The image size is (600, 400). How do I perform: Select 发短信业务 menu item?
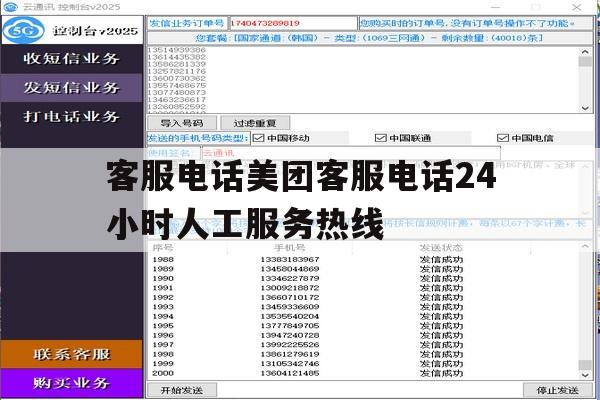pyautogui.click(x=72, y=88)
